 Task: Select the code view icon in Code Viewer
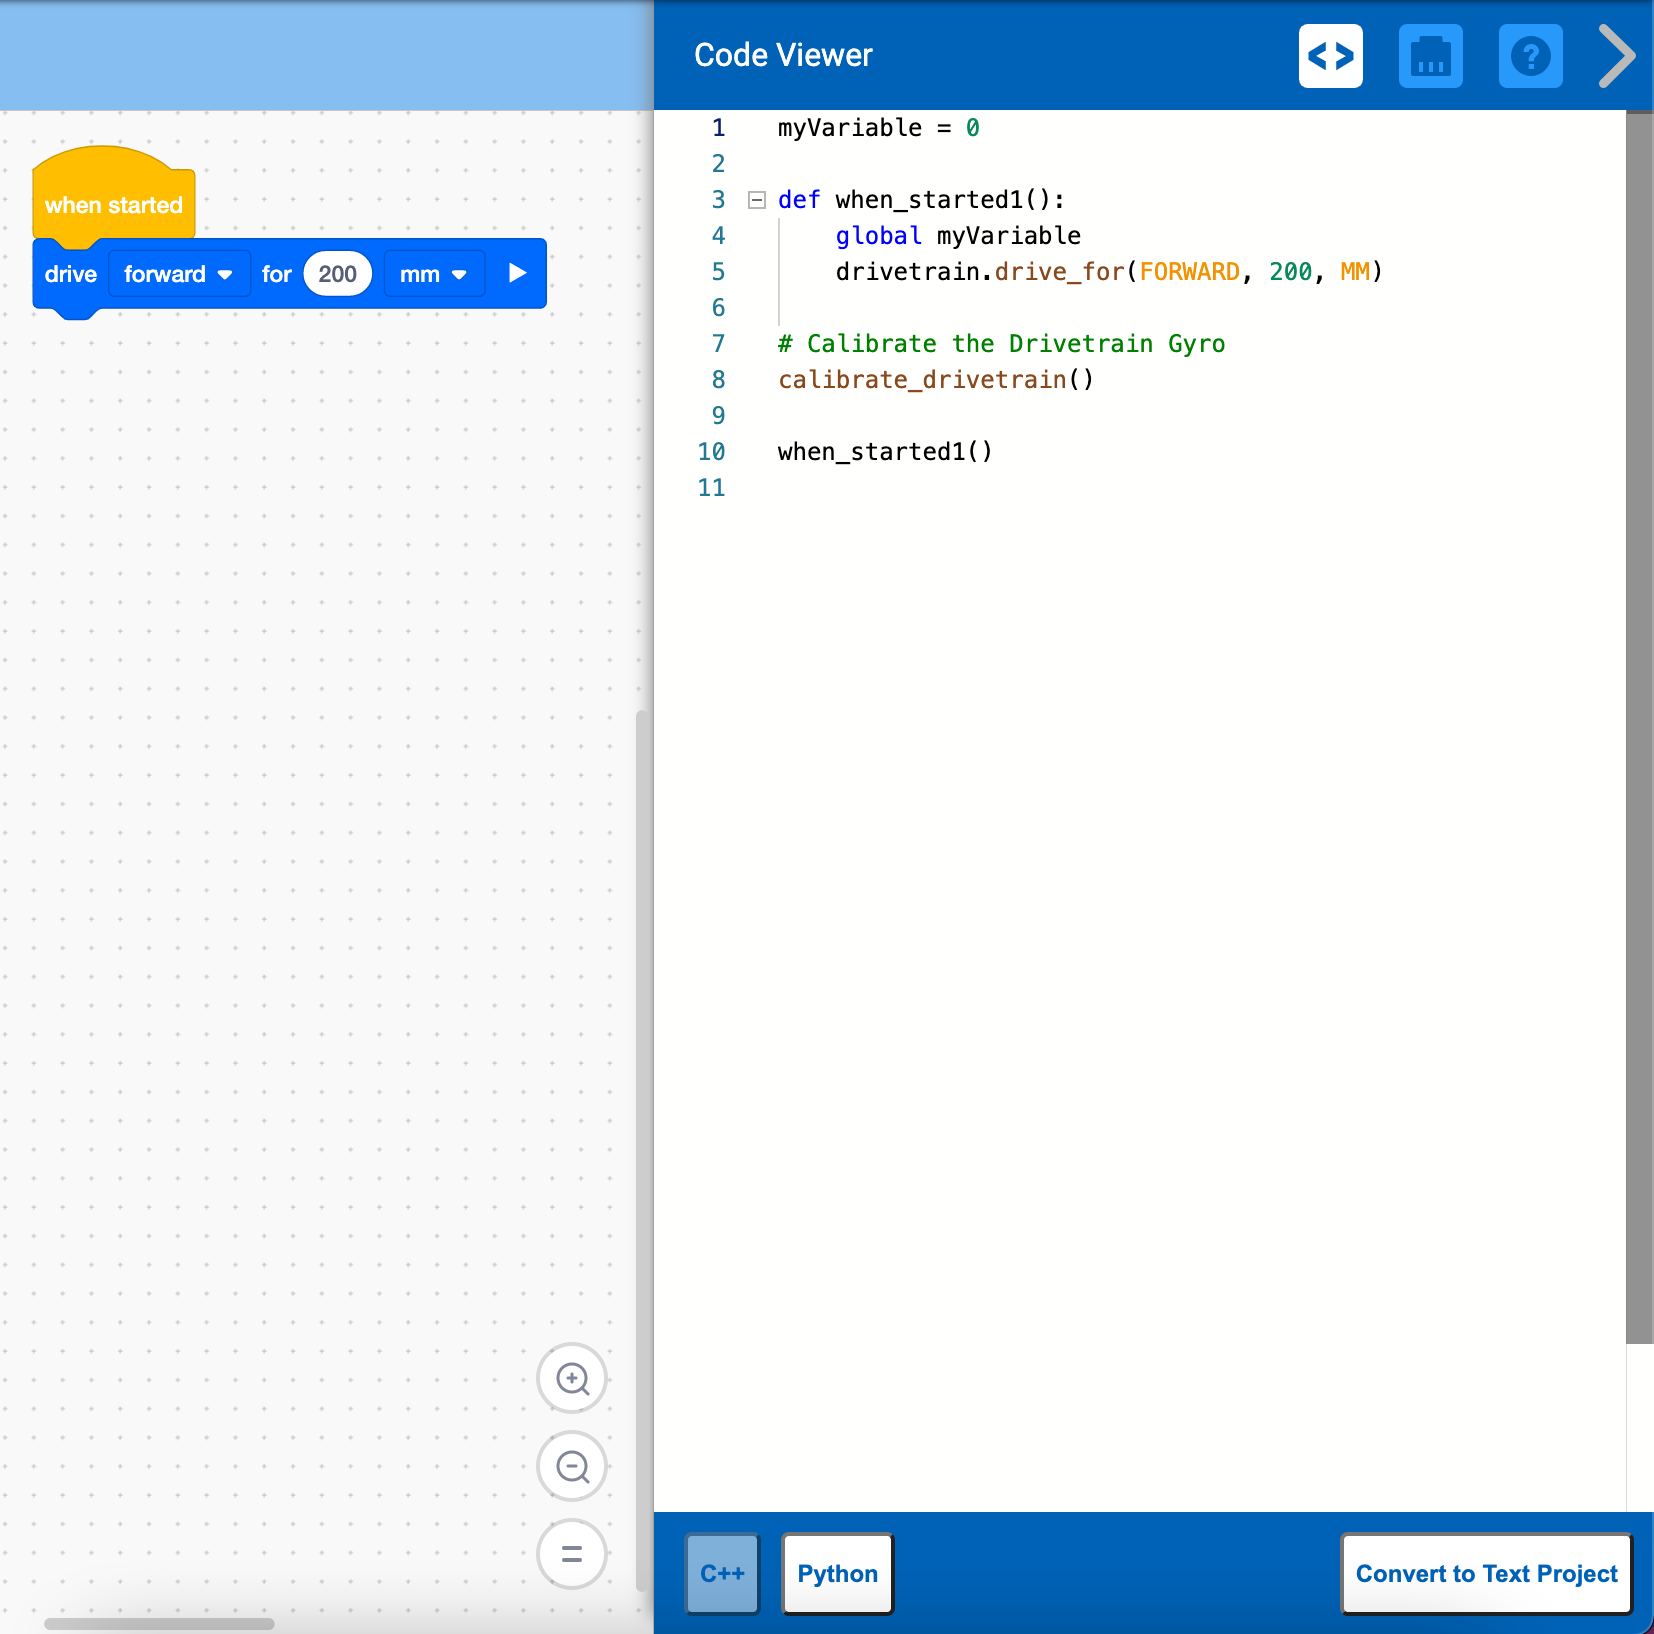point(1331,57)
